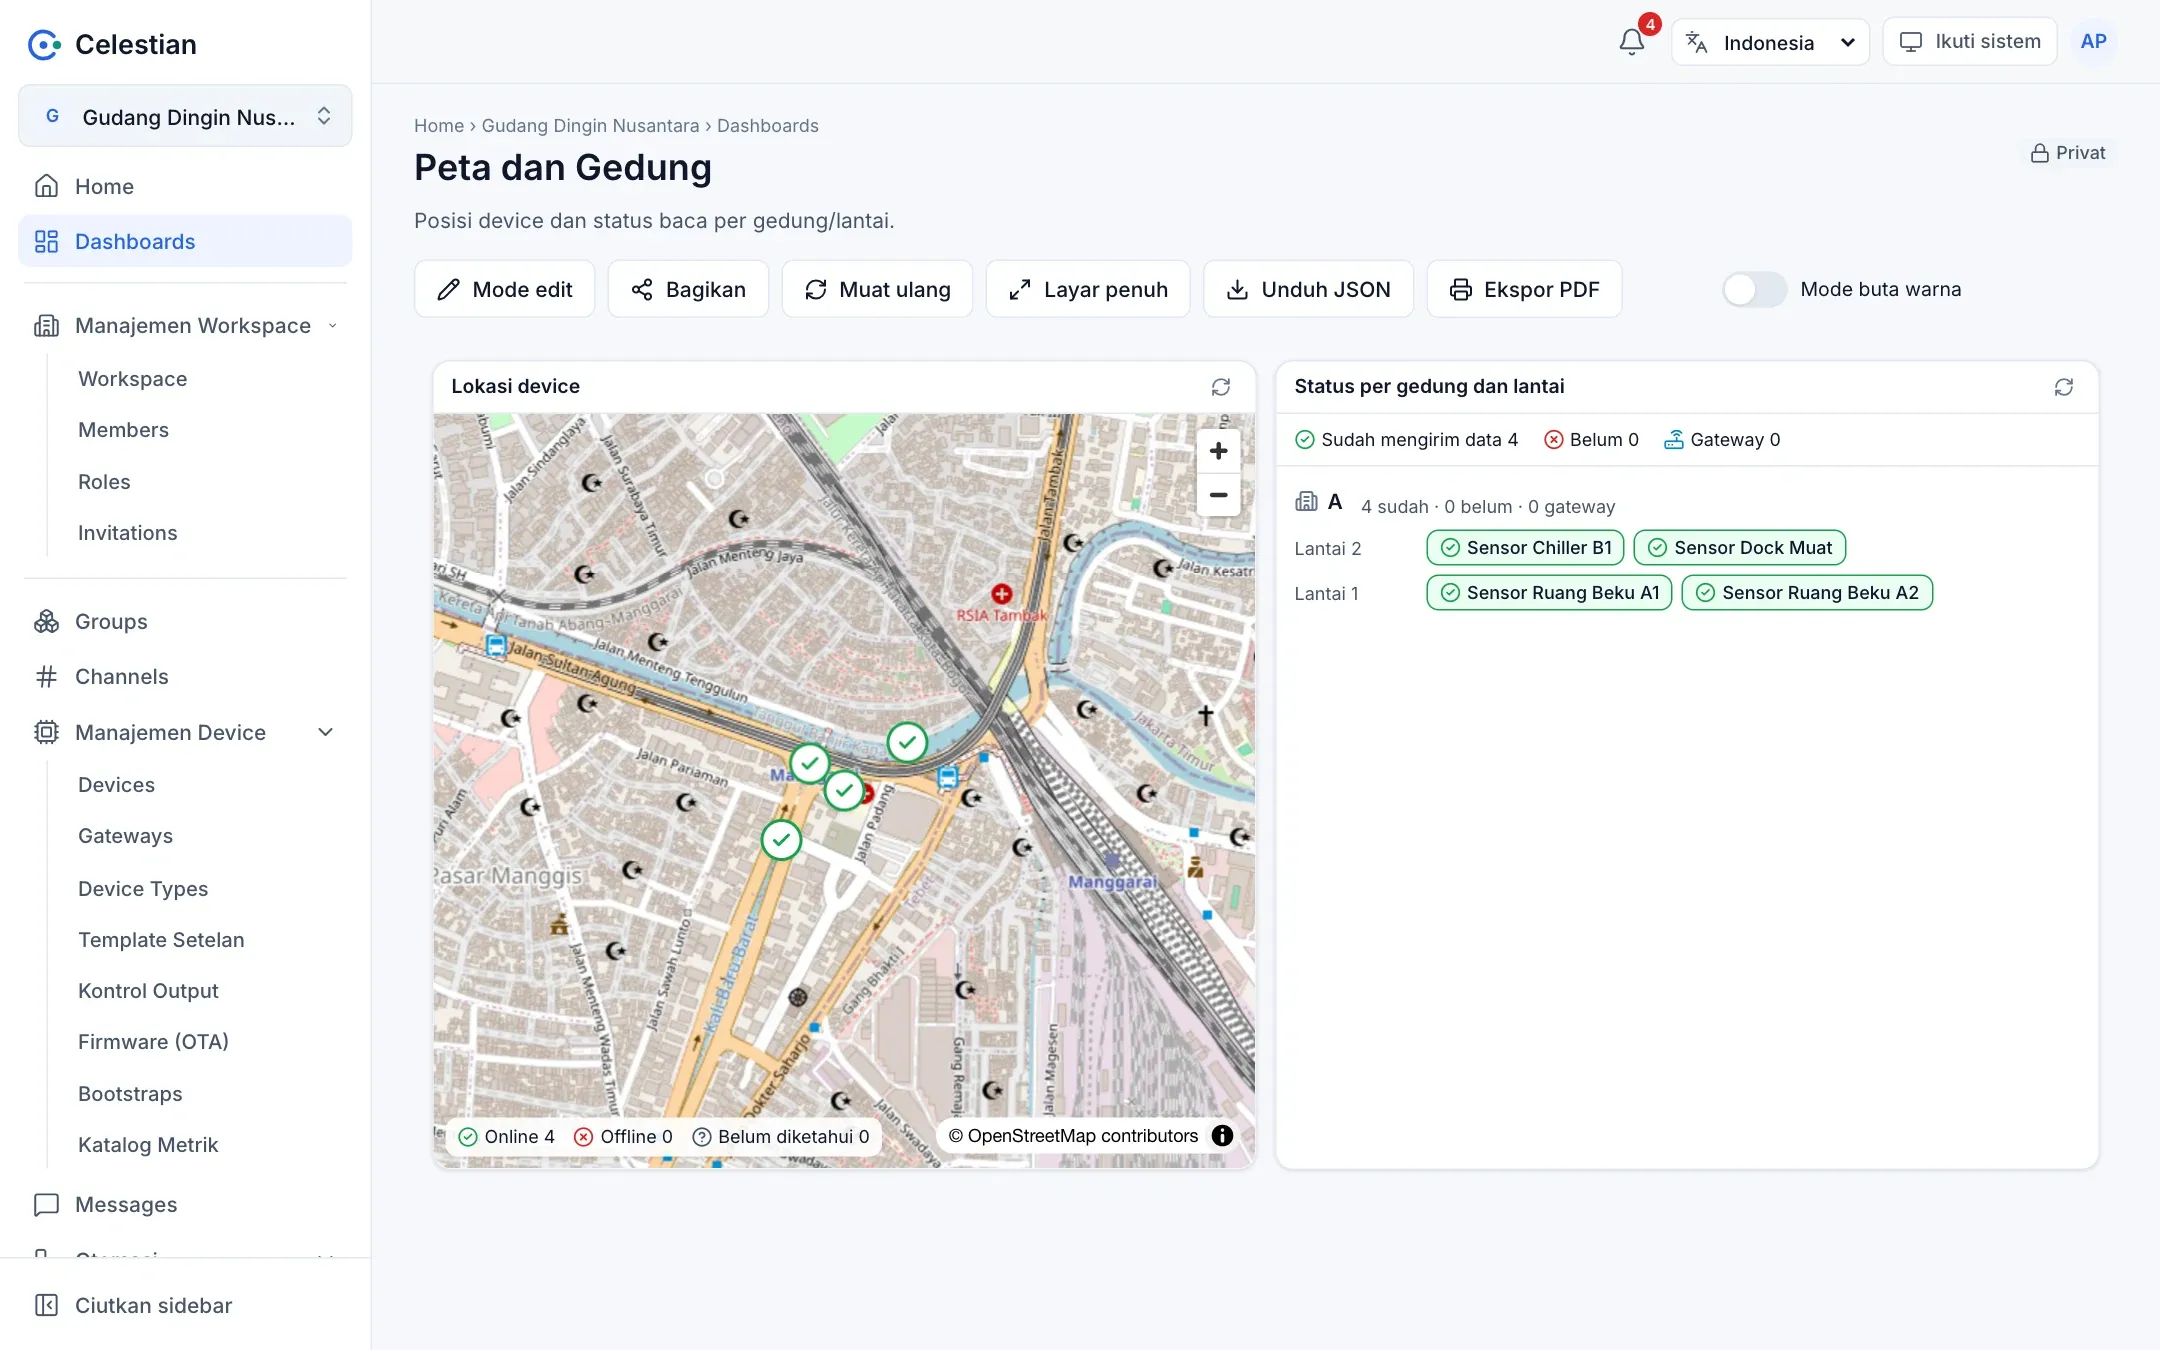
Task: Click the Collapse sidebar icon
Action: [46, 1305]
